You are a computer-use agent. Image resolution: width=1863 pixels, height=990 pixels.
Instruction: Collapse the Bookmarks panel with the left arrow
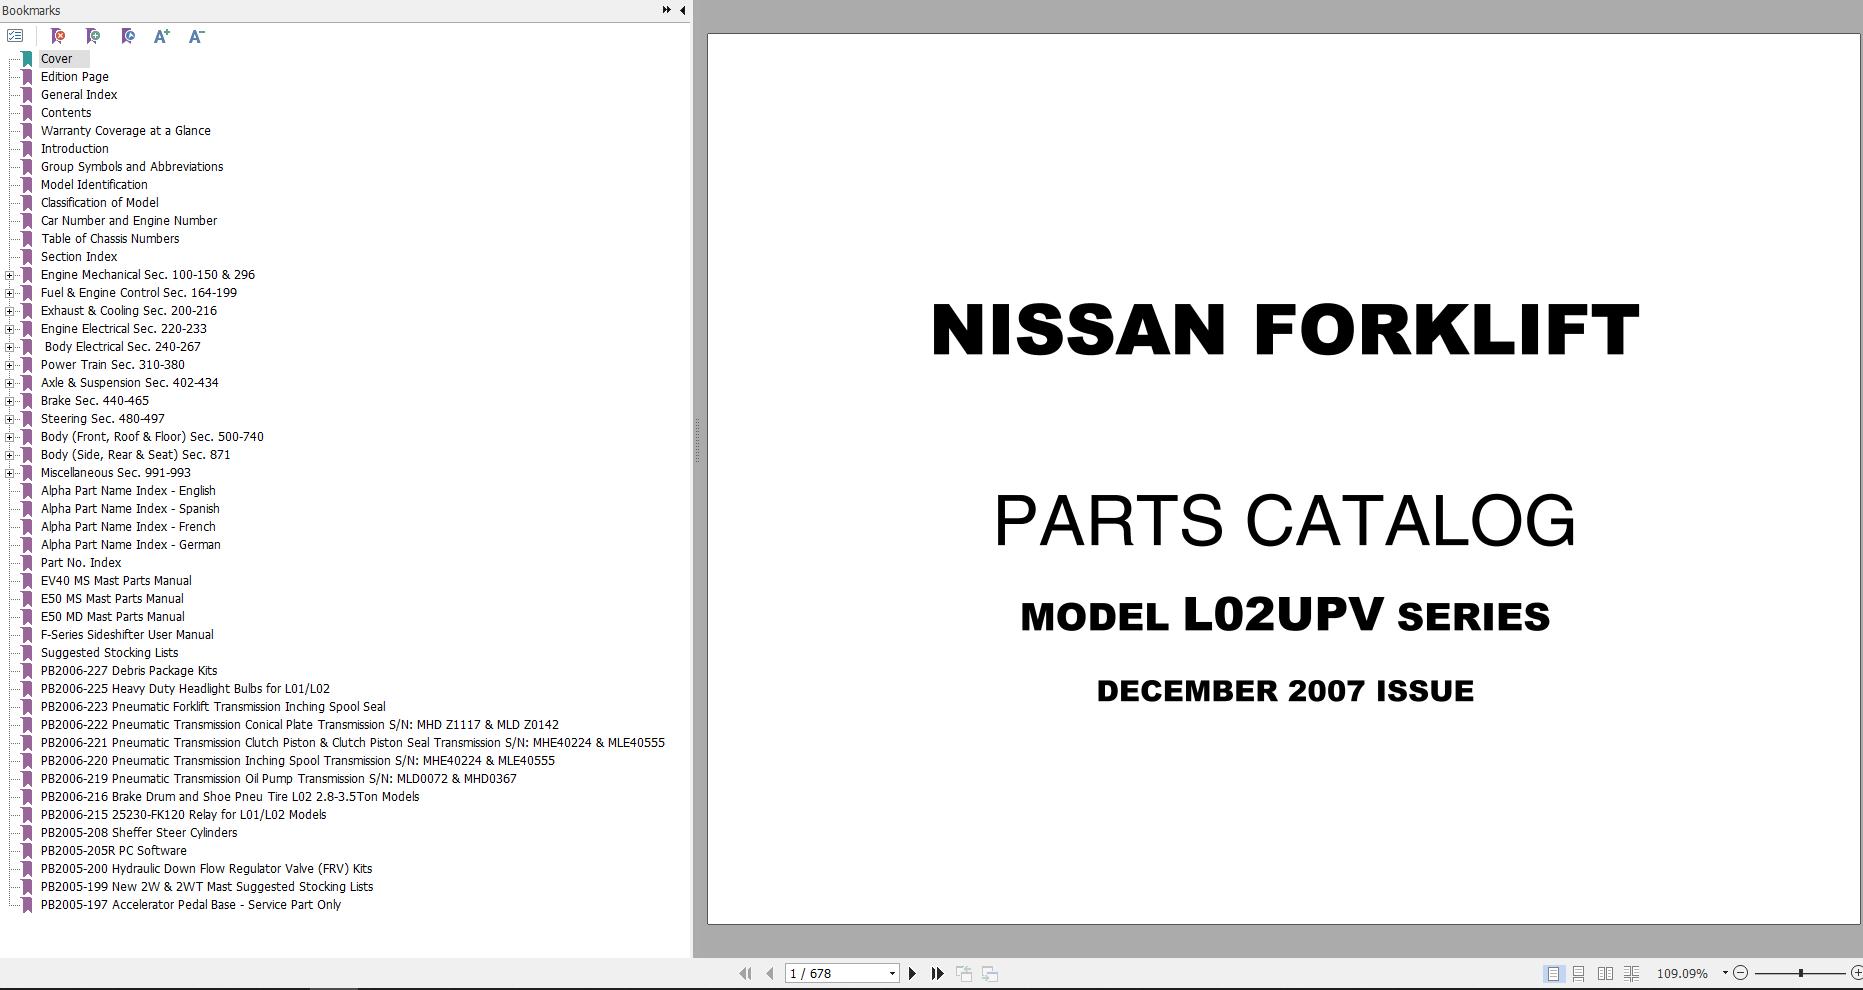(682, 10)
